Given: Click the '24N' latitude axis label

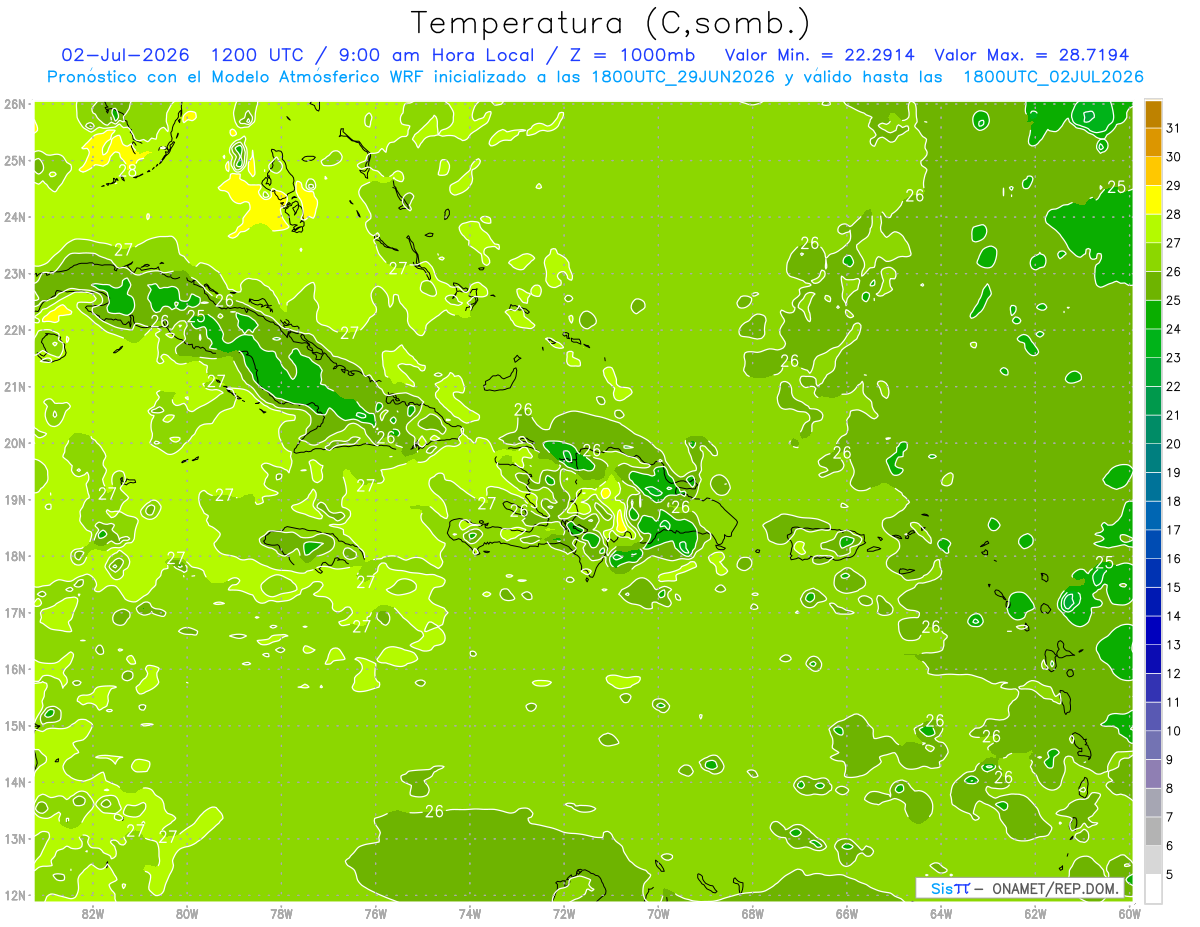Looking at the screenshot, I should [x=15, y=217].
